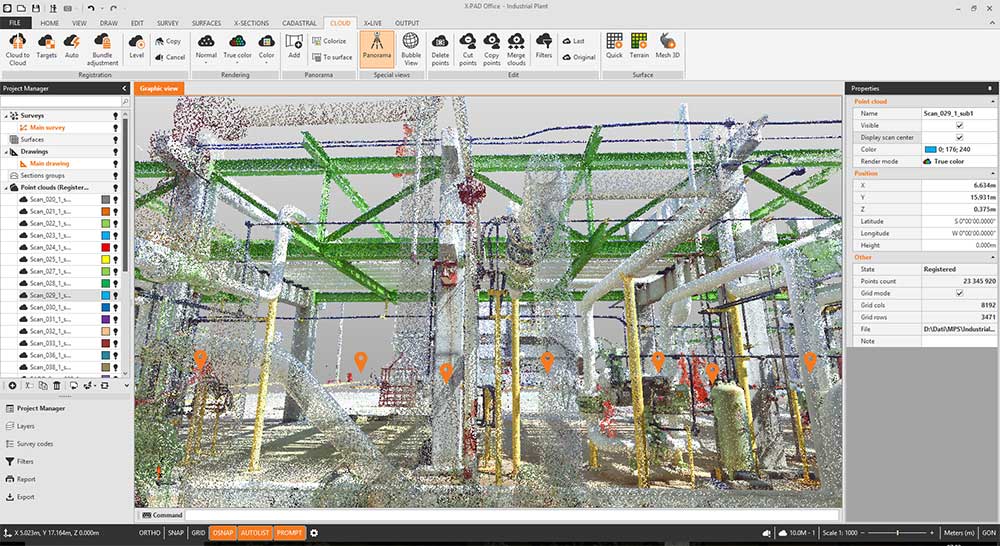Click Color swatch 0; 176; 240 in Properties
This screenshot has width=1000, height=546.
[x=930, y=149]
